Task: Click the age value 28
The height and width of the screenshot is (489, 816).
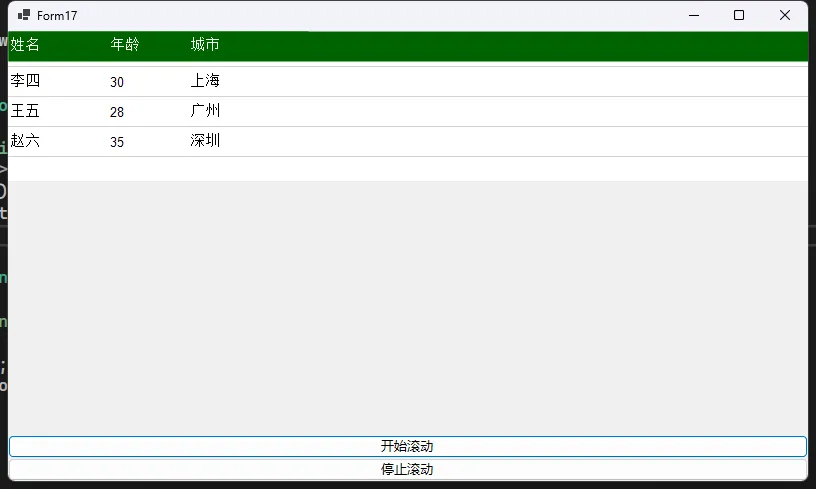Action: [117, 112]
